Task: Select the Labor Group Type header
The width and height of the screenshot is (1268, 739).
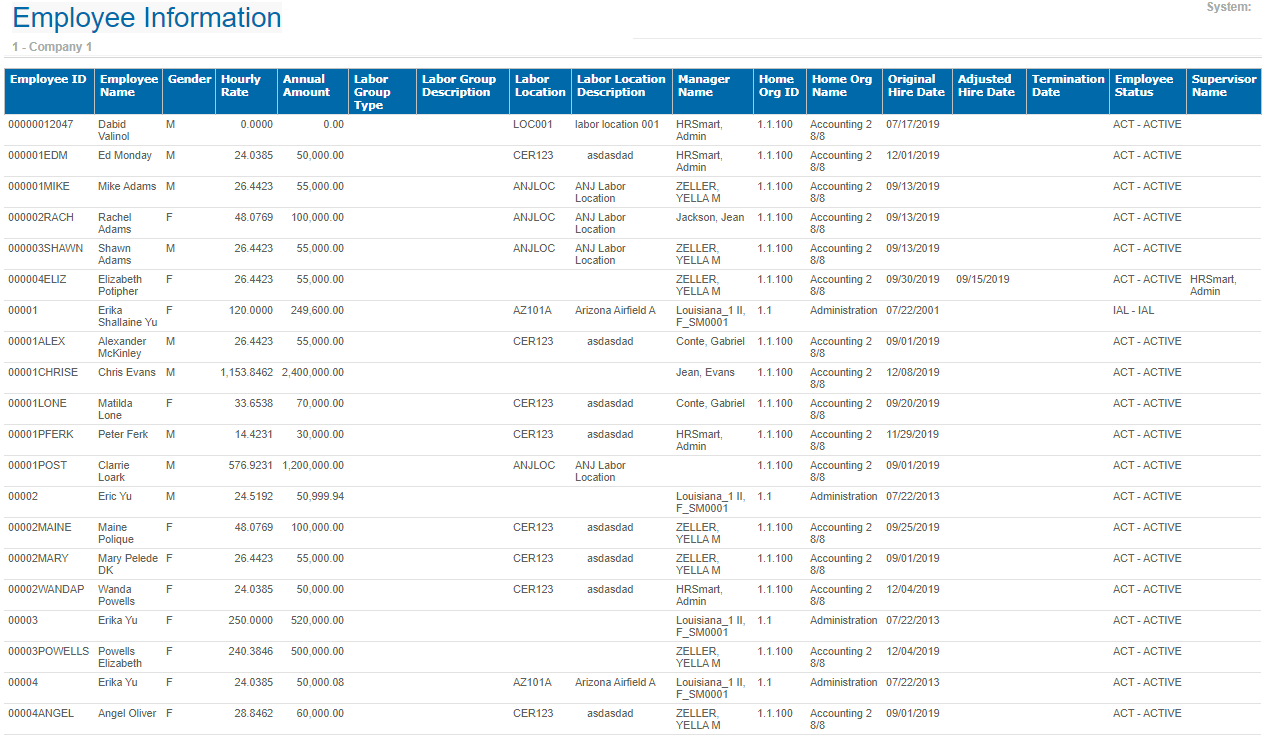Action: tap(371, 92)
